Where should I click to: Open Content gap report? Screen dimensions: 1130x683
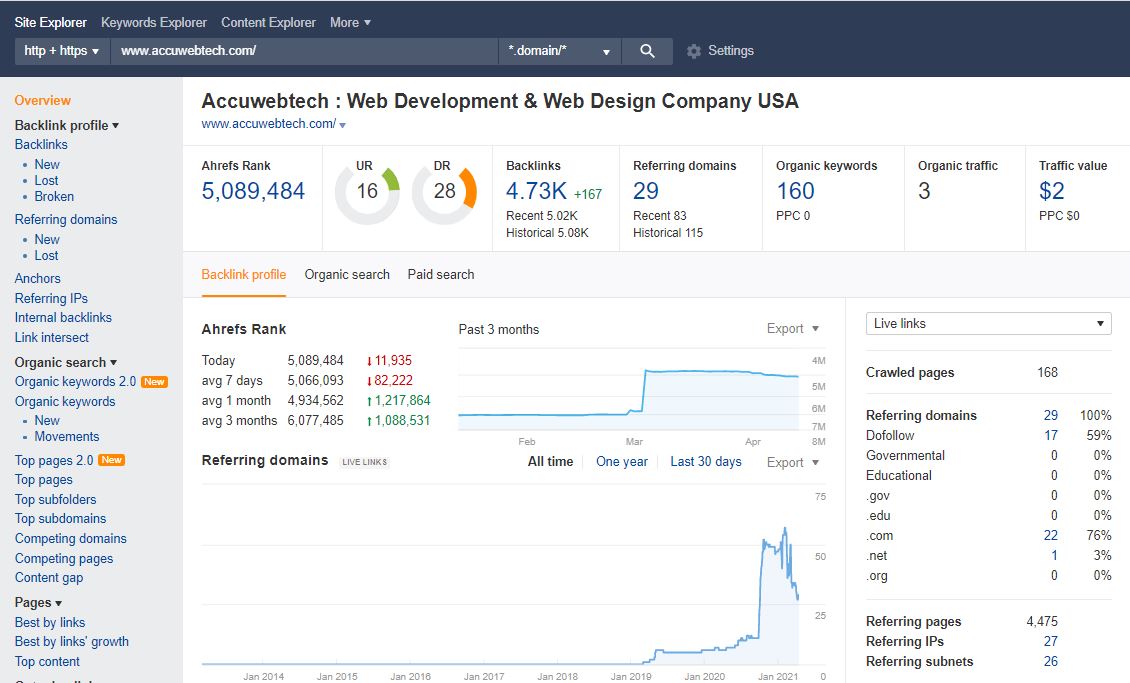49,577
